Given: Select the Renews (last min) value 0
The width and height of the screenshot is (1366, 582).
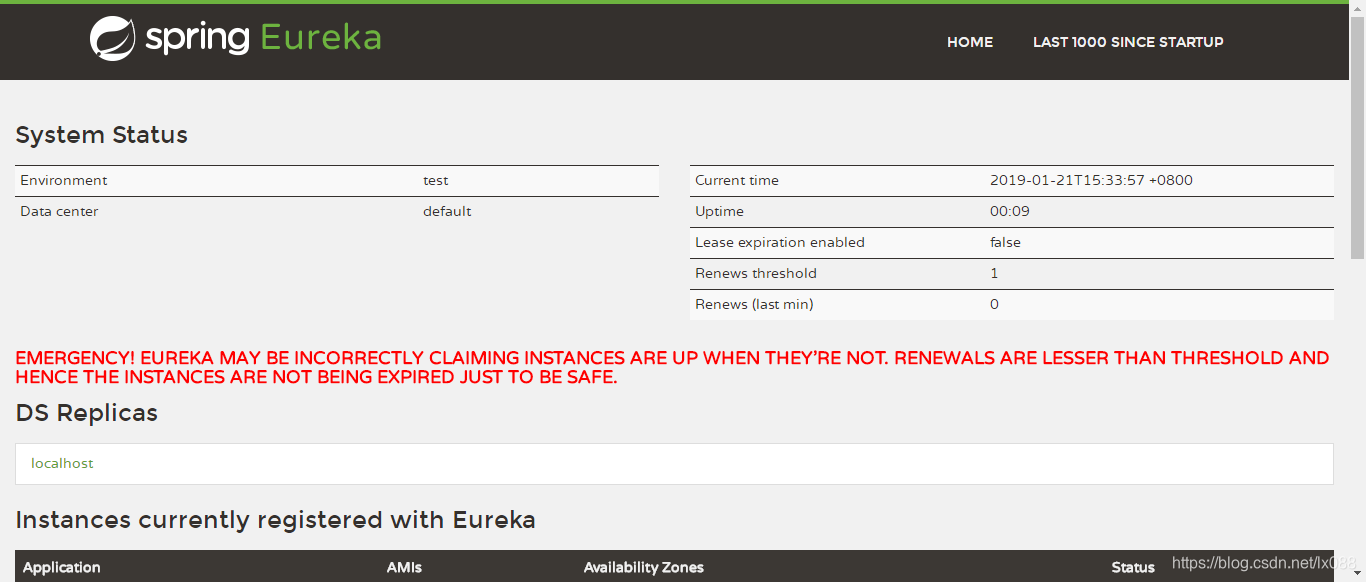Looking at the screenshot, I should click(994, 304).
